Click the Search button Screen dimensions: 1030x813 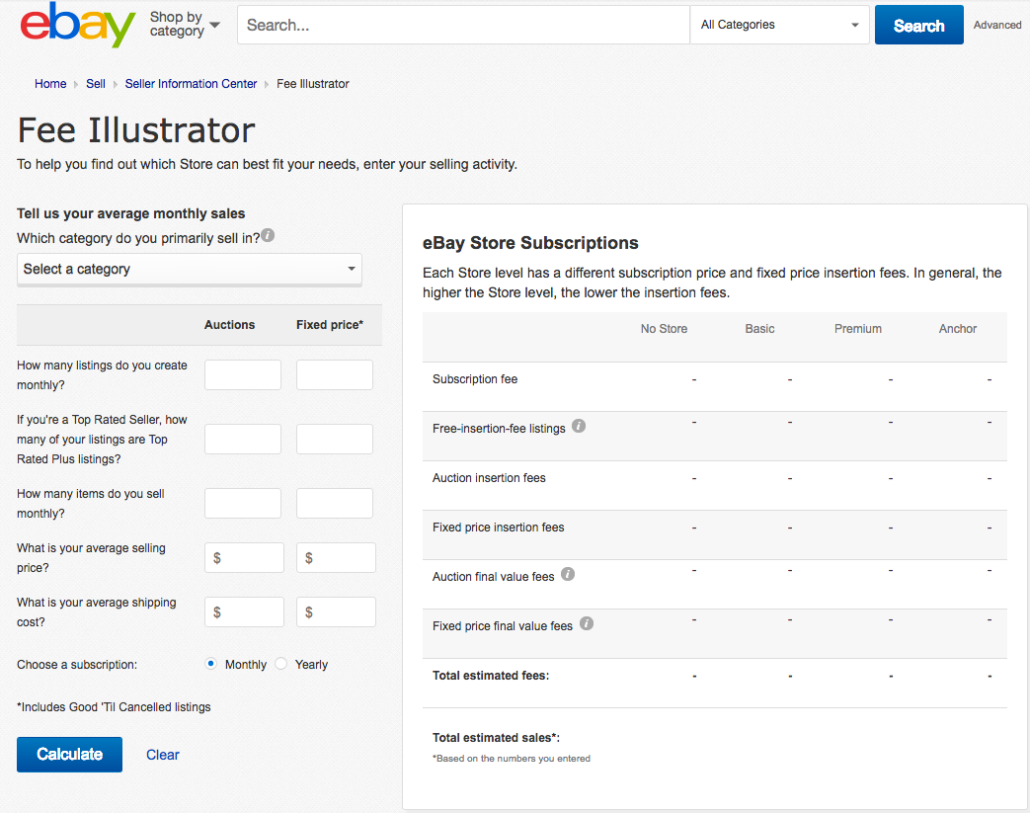(919, 25)
